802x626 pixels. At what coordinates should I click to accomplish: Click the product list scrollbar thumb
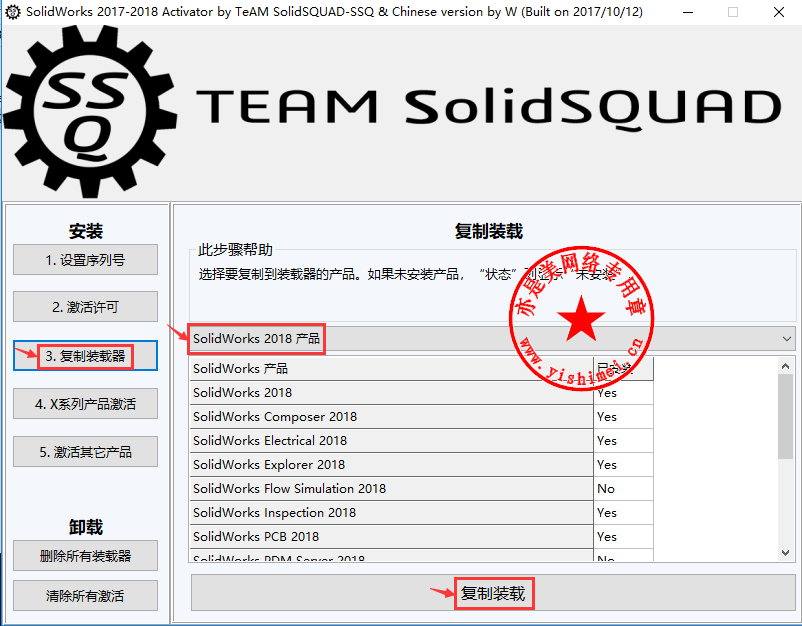point(786,416)
